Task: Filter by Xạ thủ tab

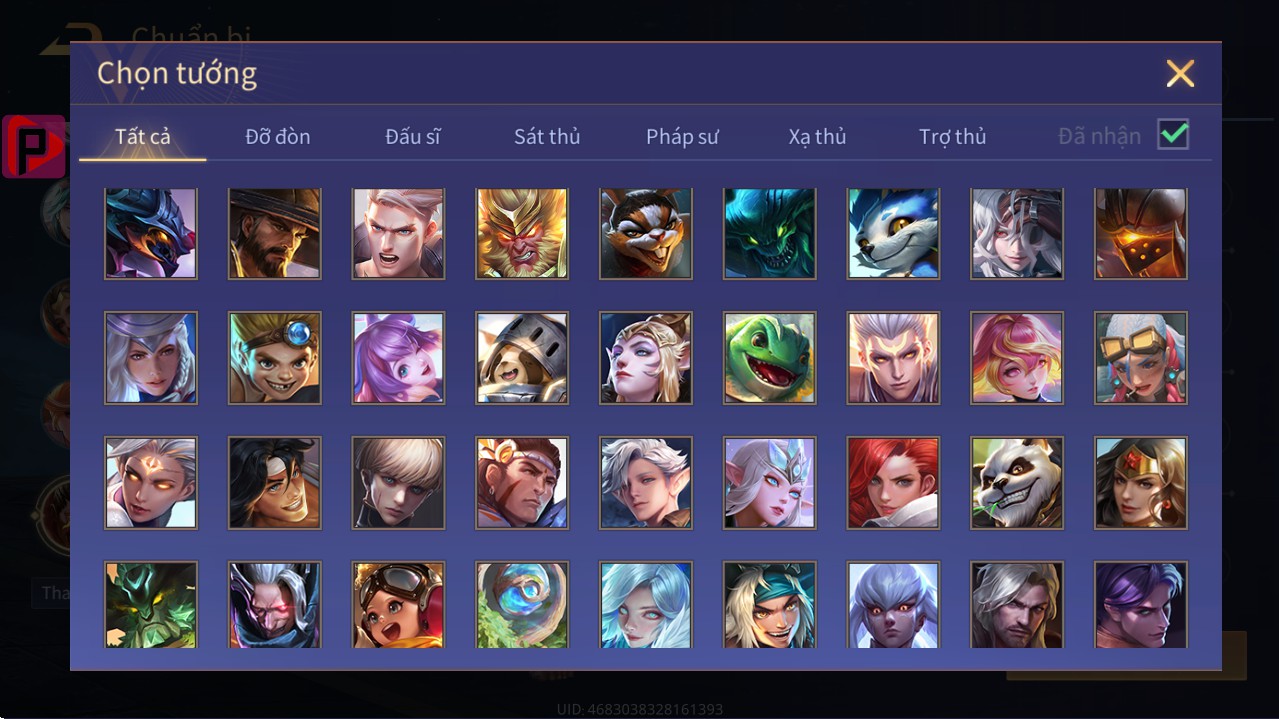Action: coord(817,137)
